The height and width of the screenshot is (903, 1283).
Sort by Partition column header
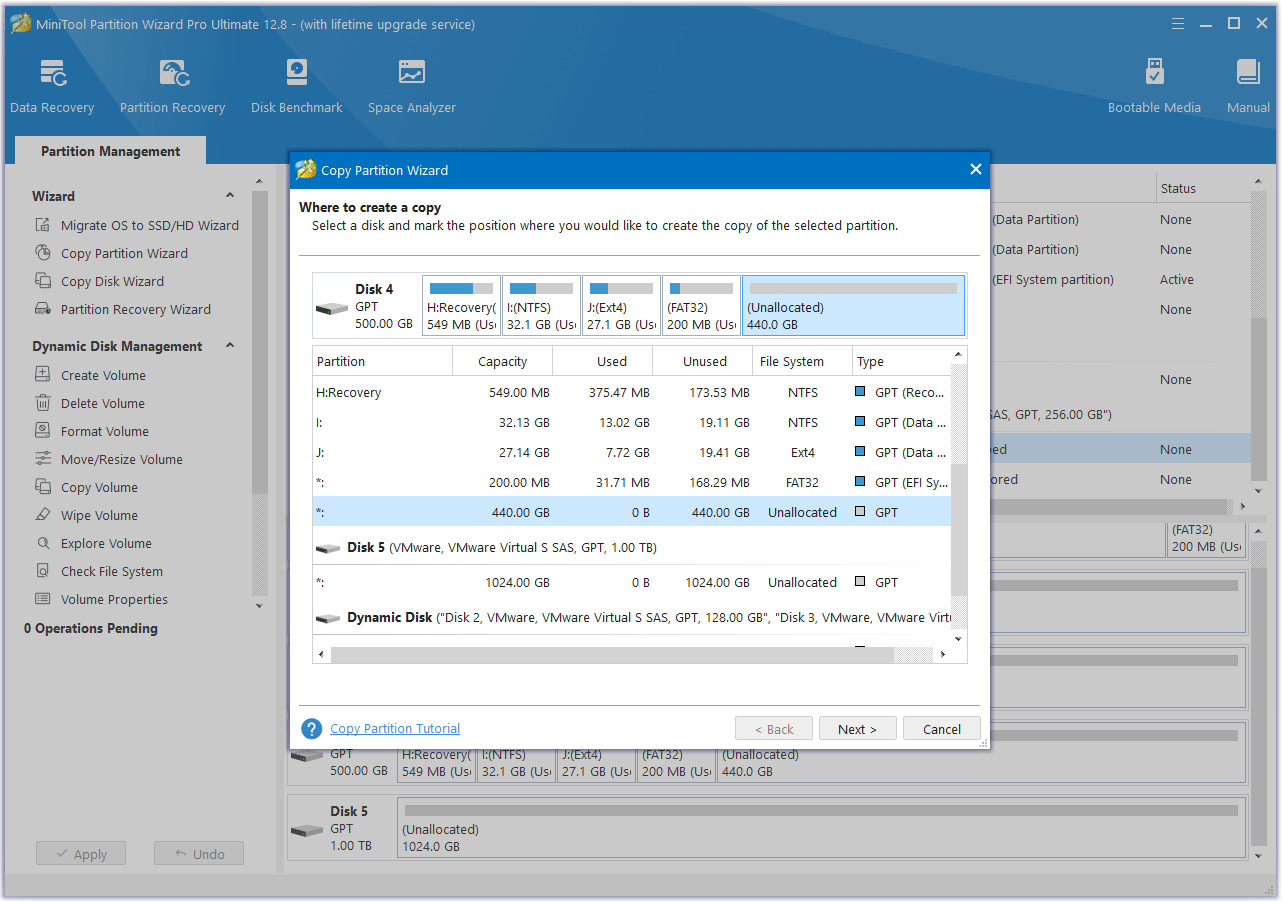[x=383, y=361]
